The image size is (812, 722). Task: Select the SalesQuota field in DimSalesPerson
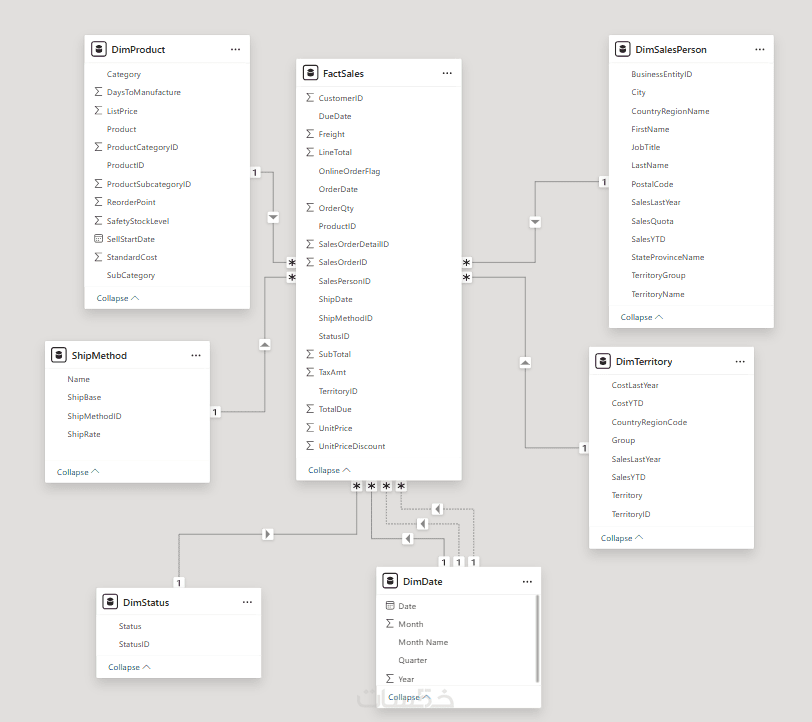point(652,221)
